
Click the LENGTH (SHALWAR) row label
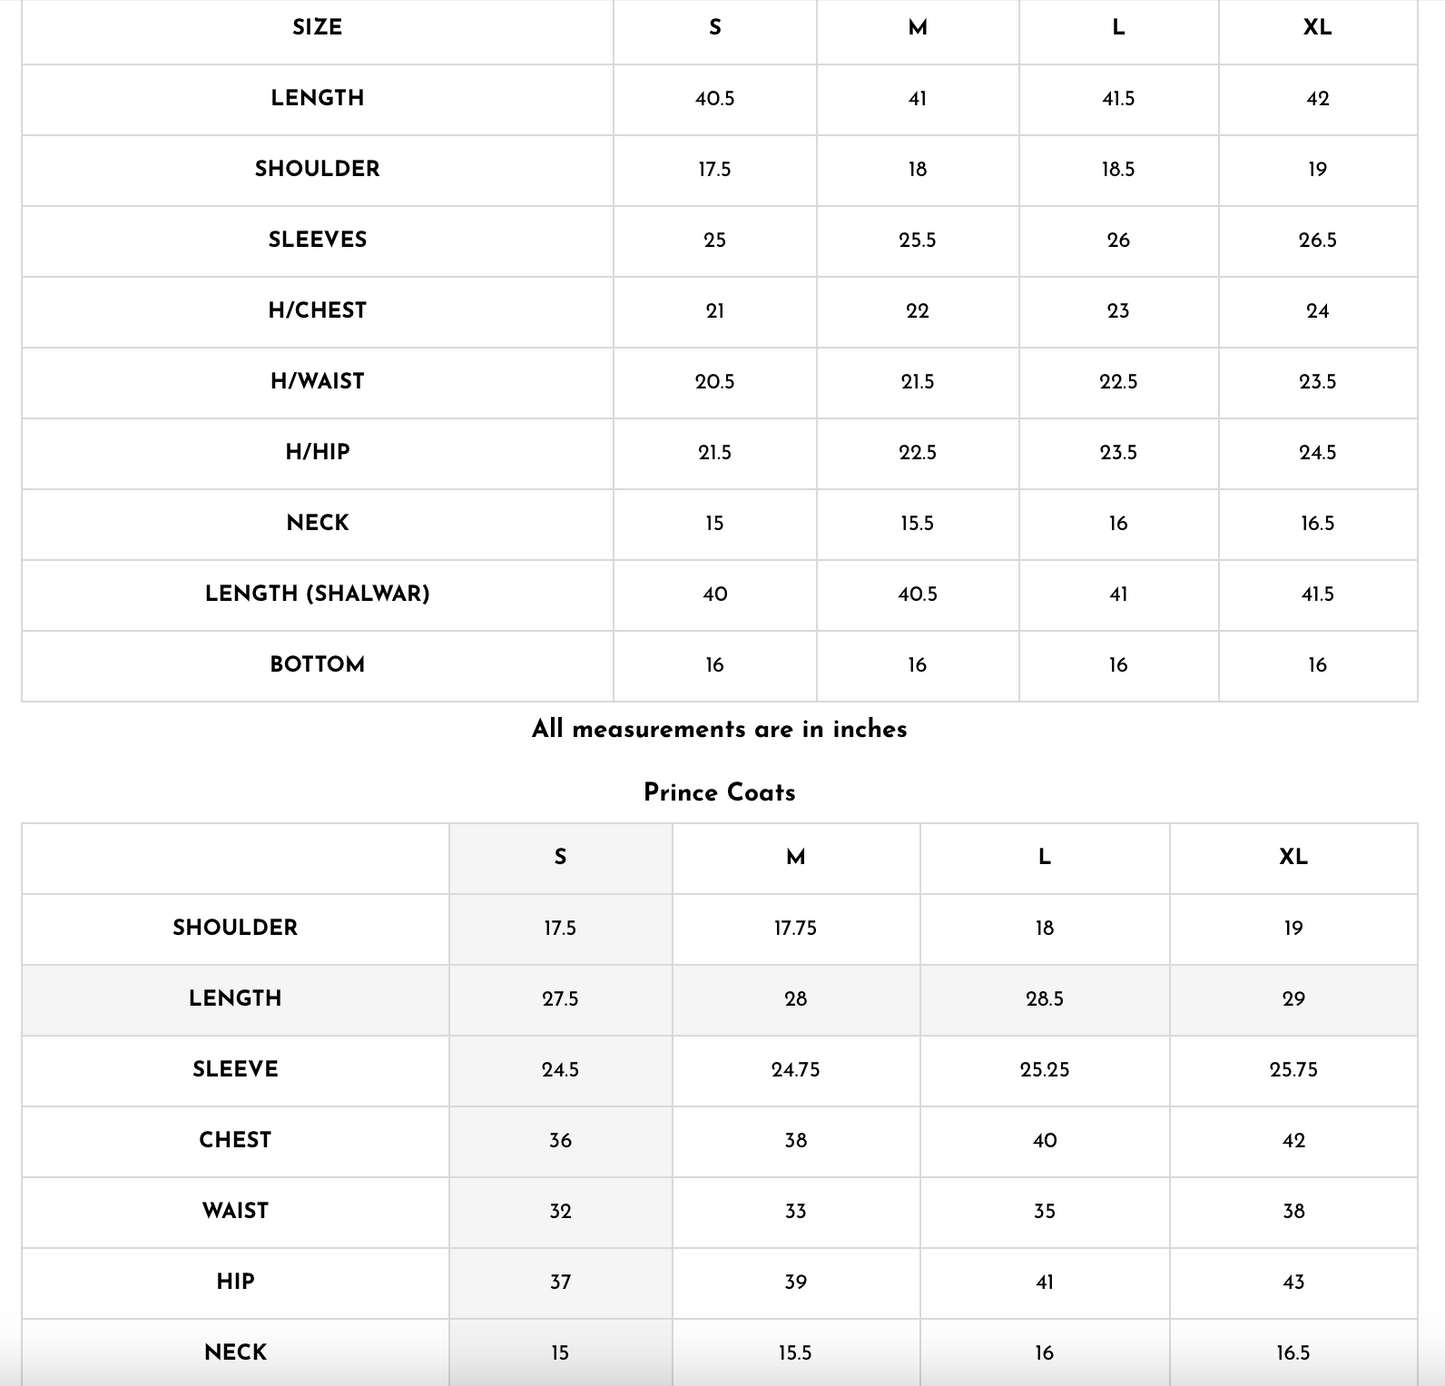coord(317,594)
